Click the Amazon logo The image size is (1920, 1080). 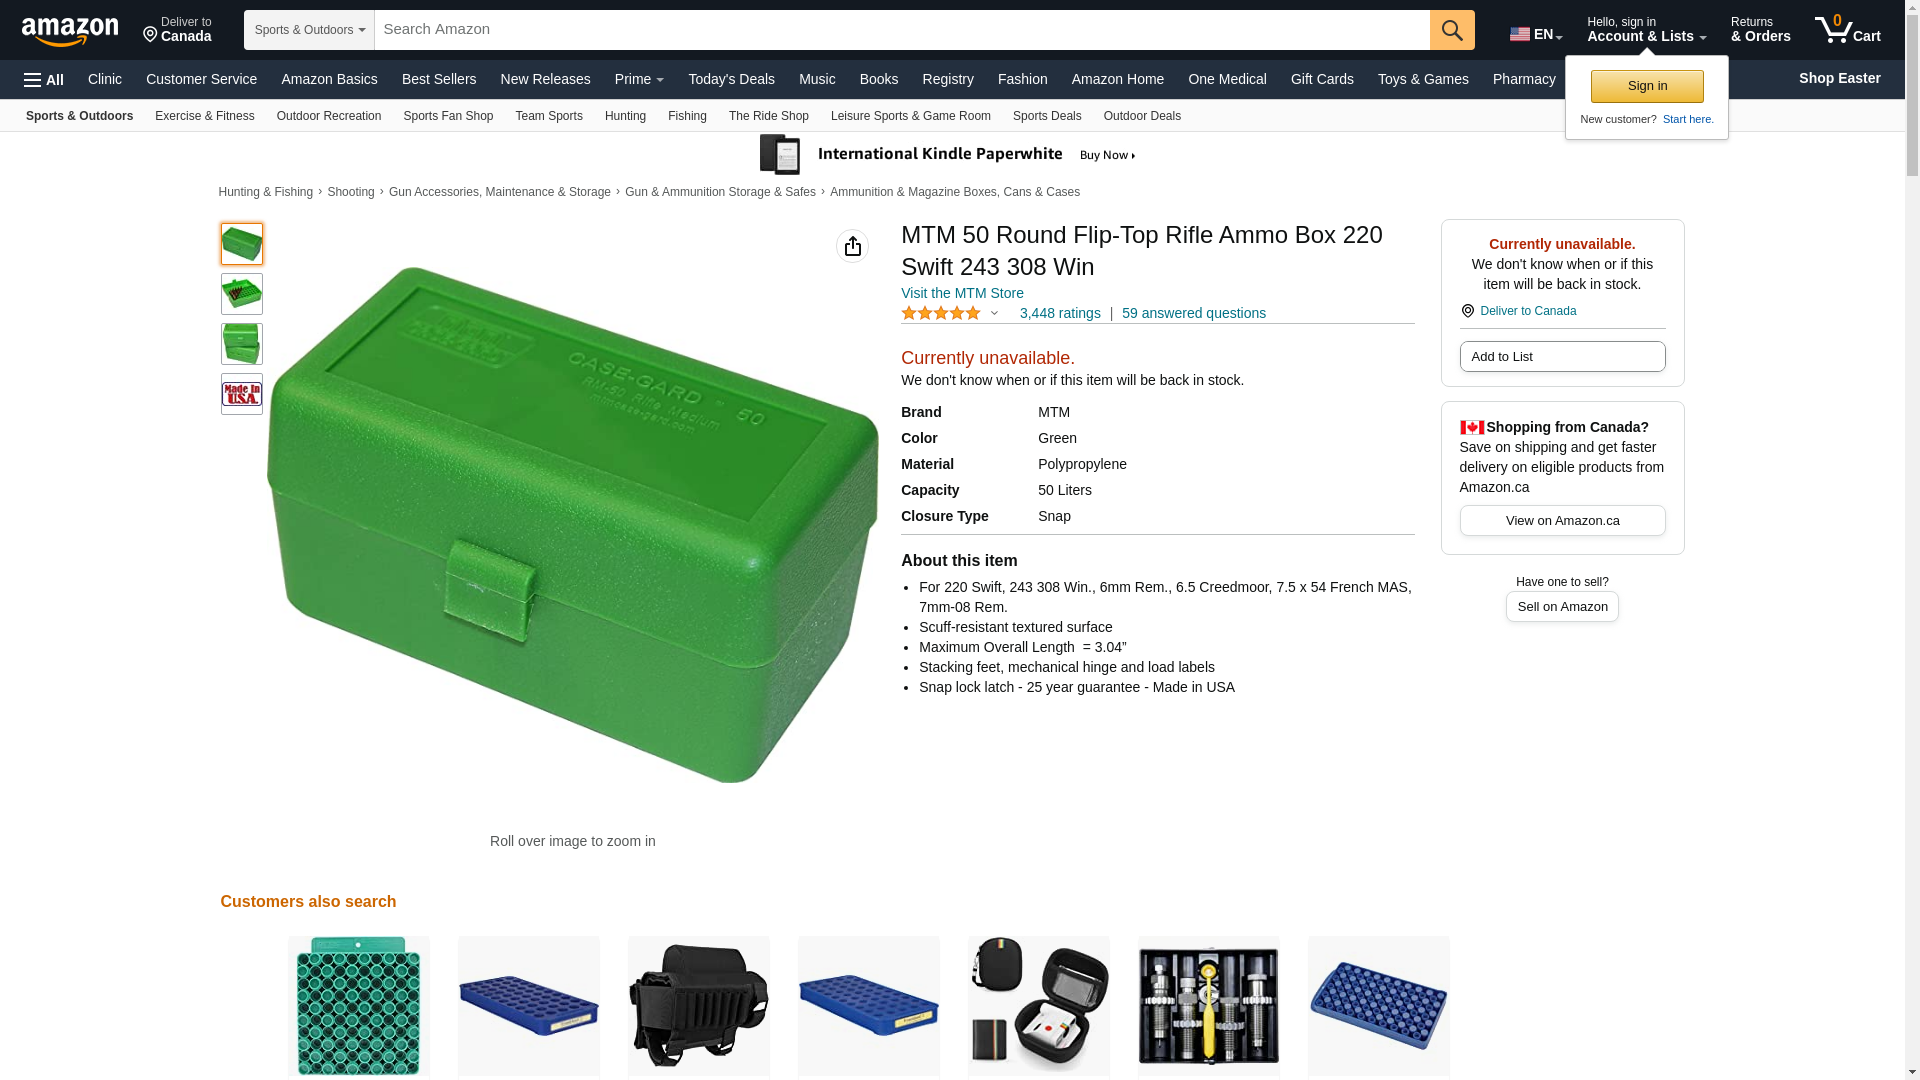click(70, 32)
